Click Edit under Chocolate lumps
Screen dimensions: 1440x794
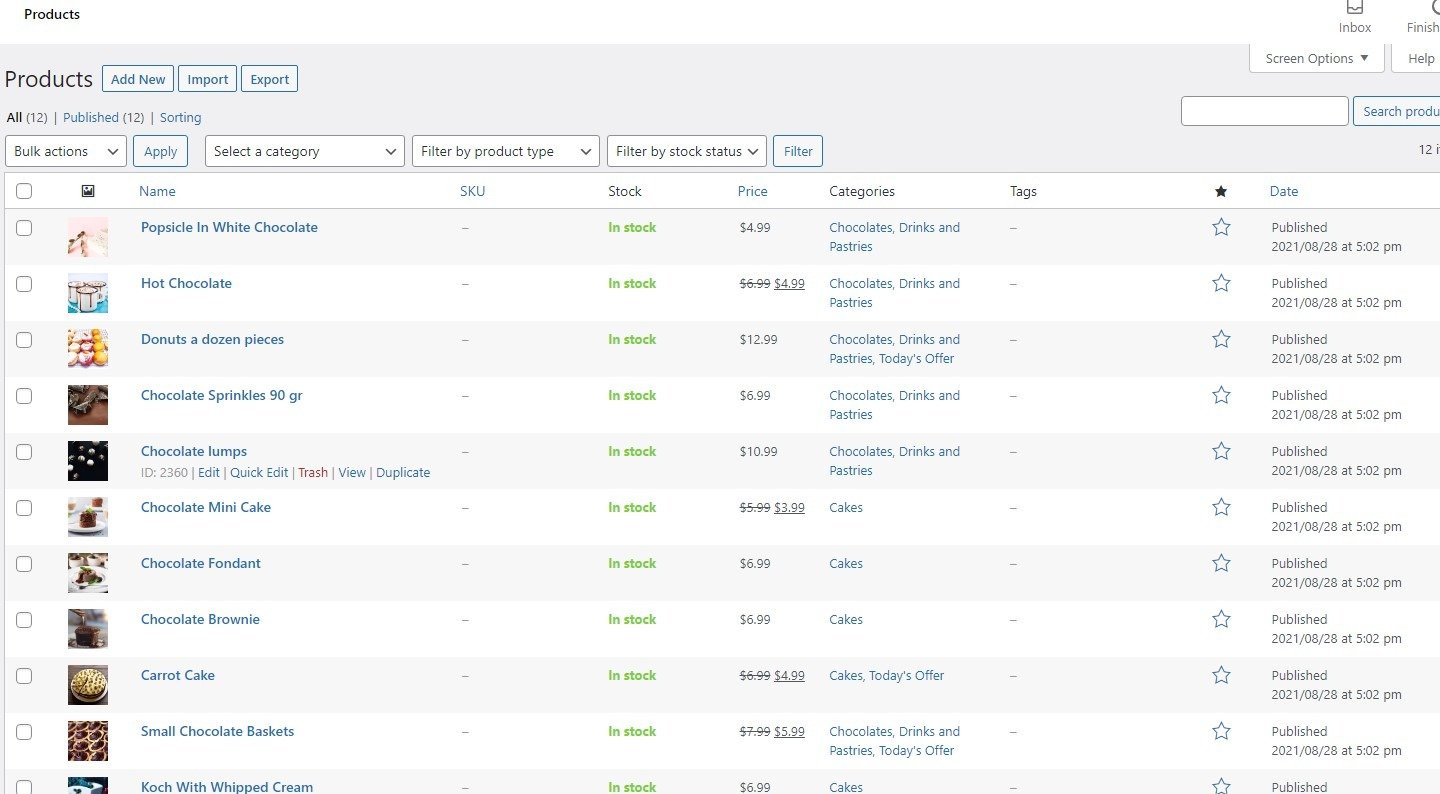click(x=209, y=473)
